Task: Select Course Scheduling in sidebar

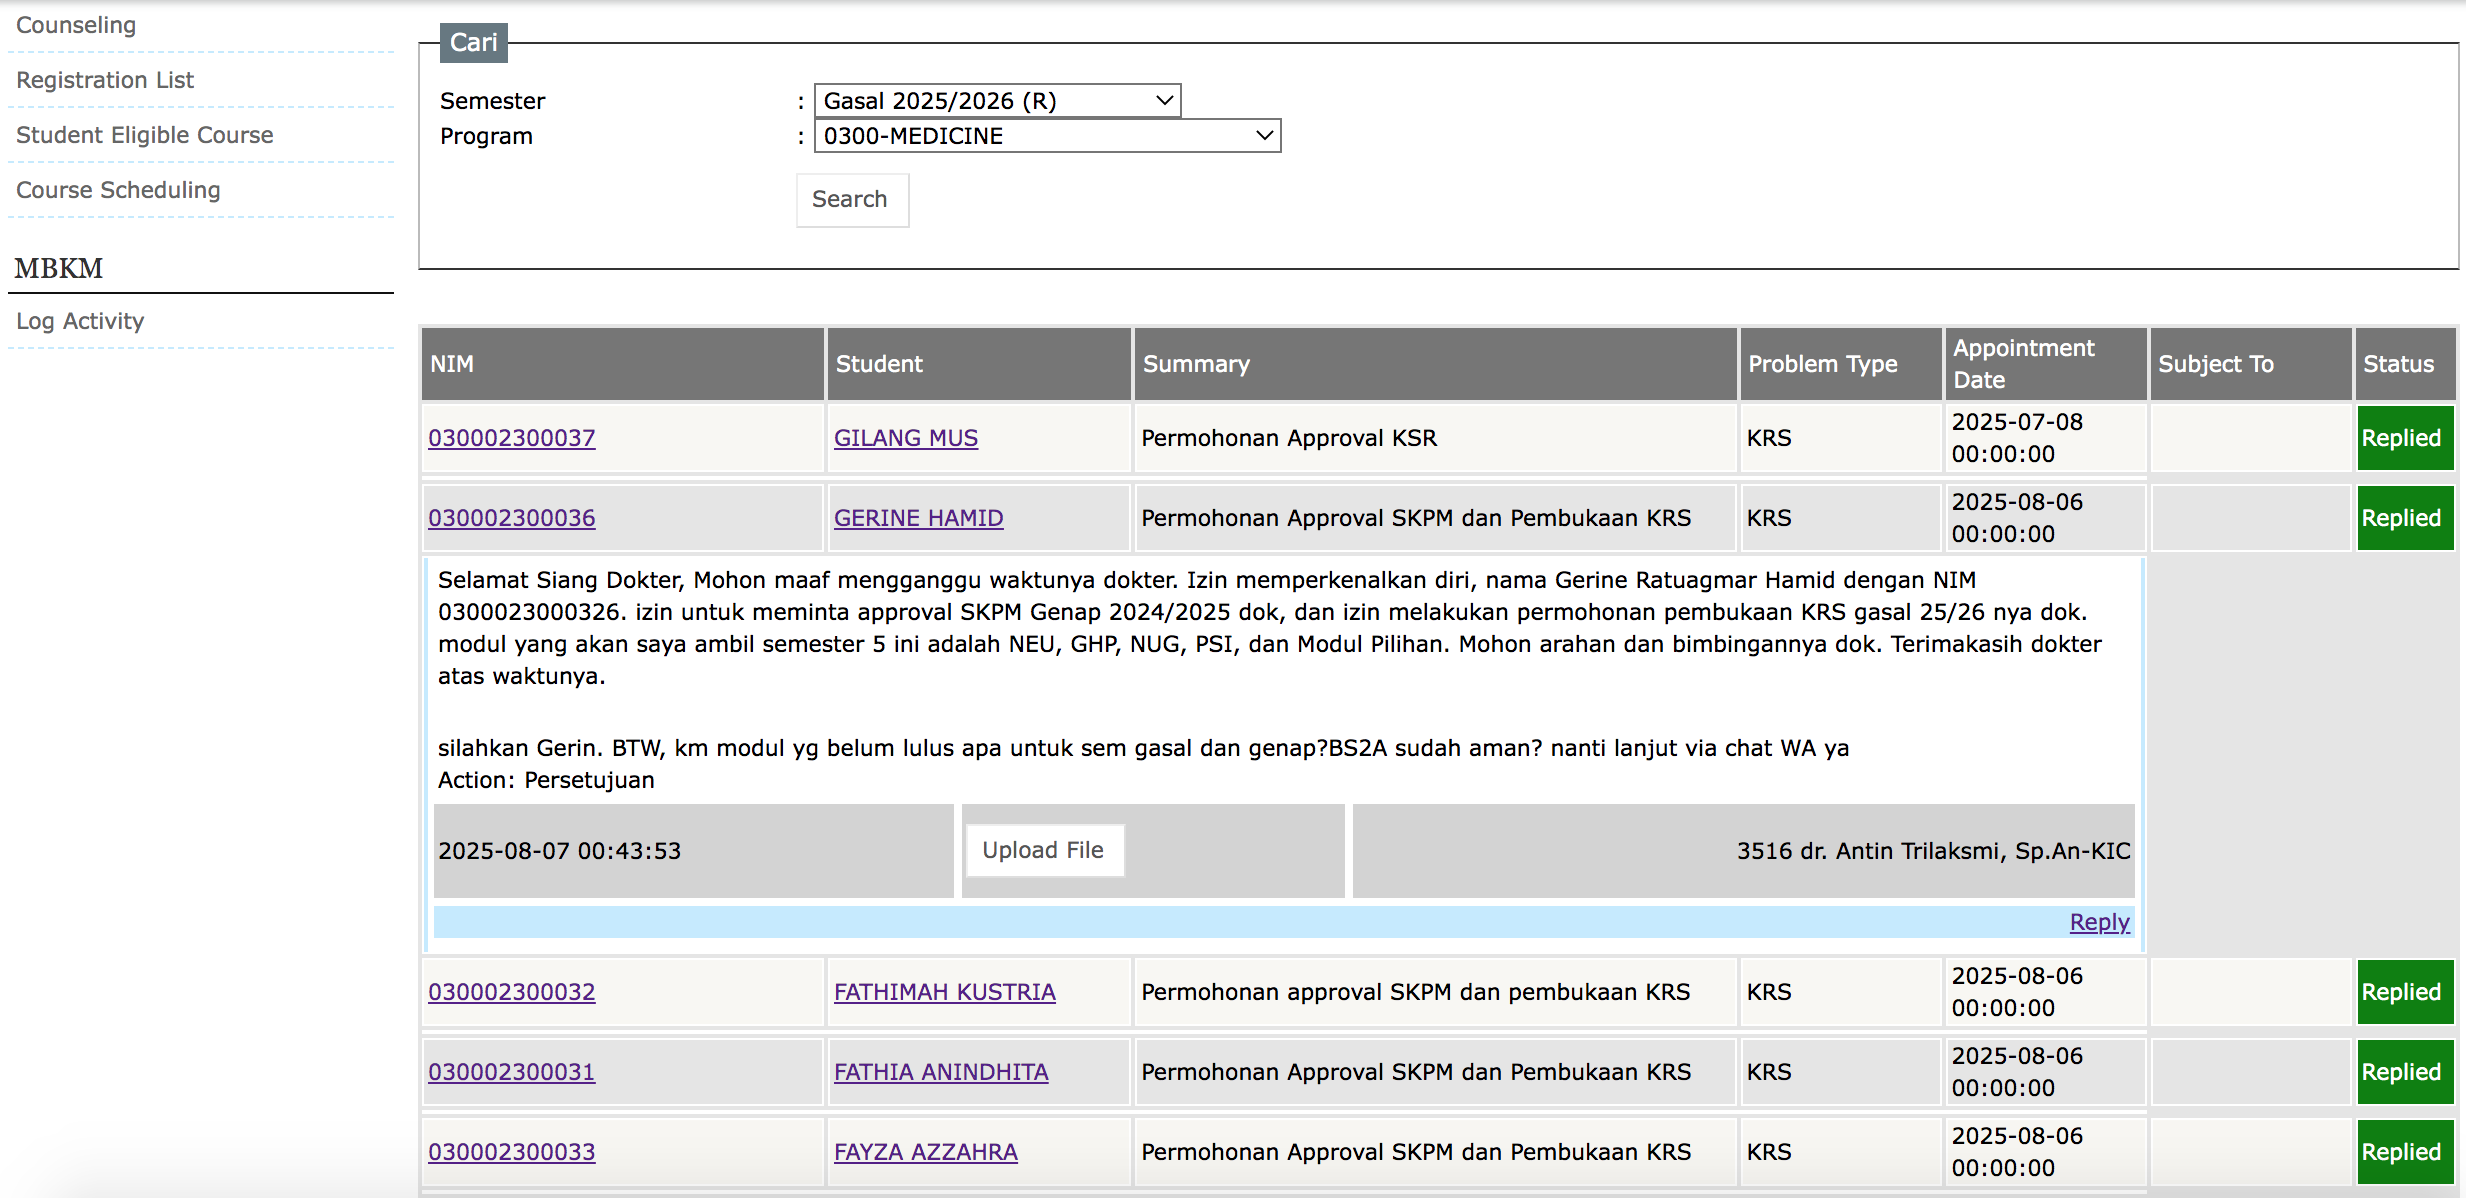Action: (x=118, y=190)
